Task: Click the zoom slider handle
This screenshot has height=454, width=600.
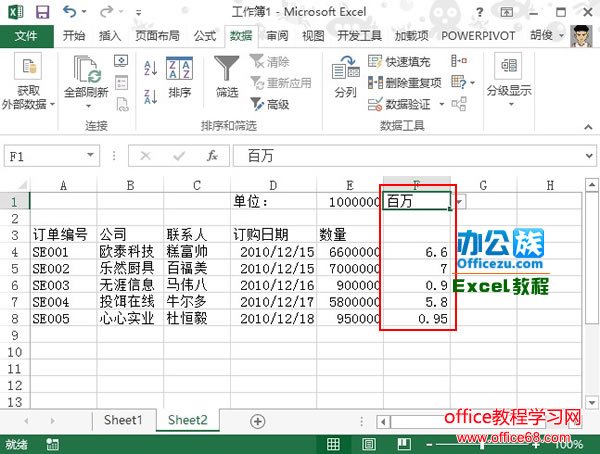Action: click(x=482, y=445)
